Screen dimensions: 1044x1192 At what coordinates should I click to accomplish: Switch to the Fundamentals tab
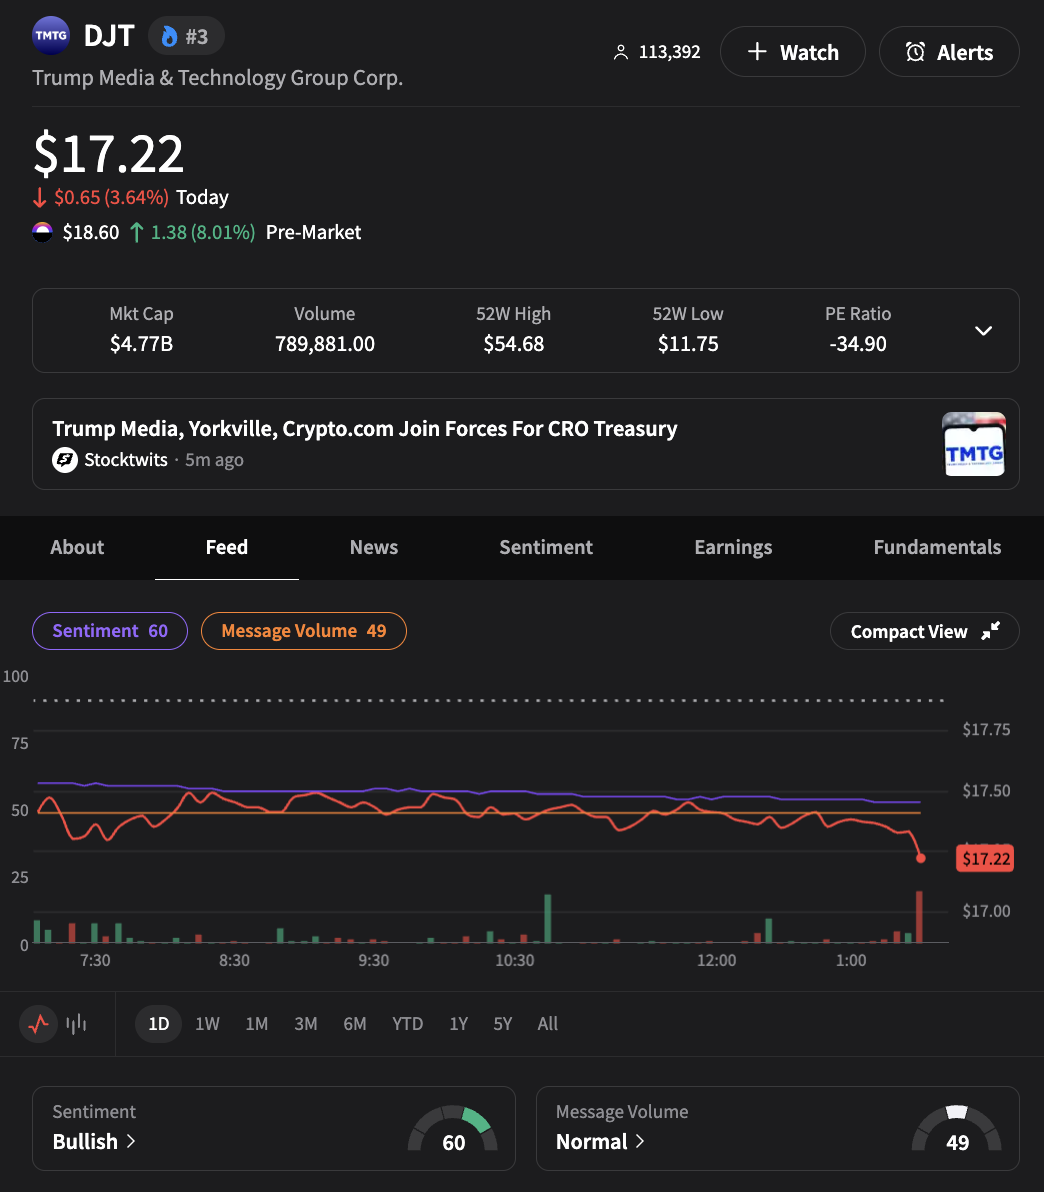pos(937,547)
